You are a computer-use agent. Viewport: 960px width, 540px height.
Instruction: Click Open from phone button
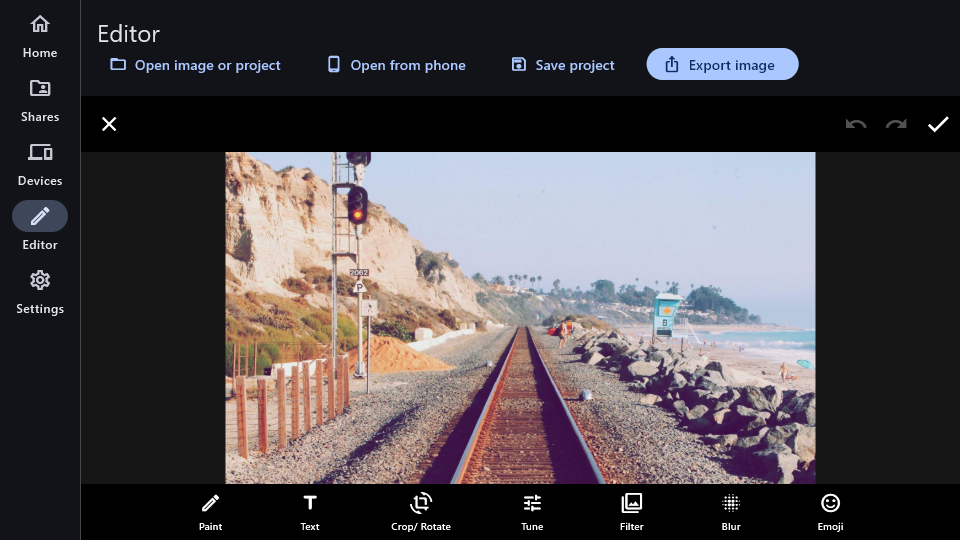[396, 65]
